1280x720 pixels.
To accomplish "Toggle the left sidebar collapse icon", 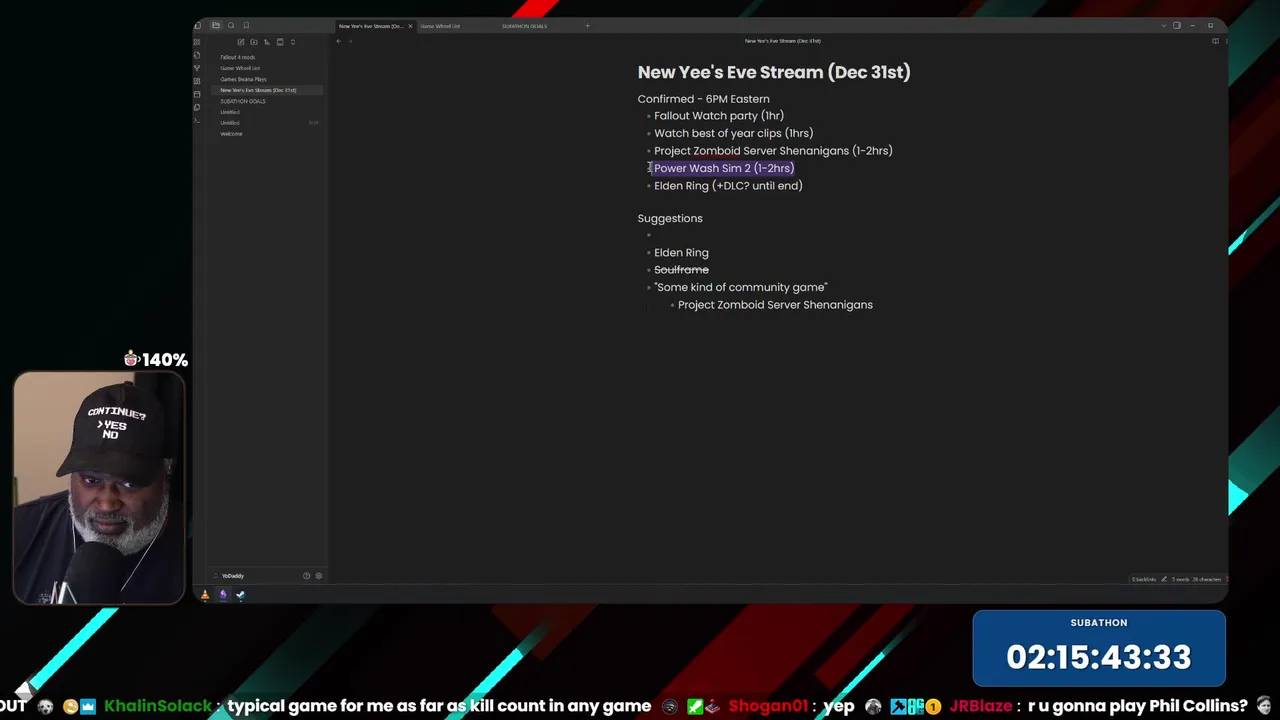I will click(197, 26).
